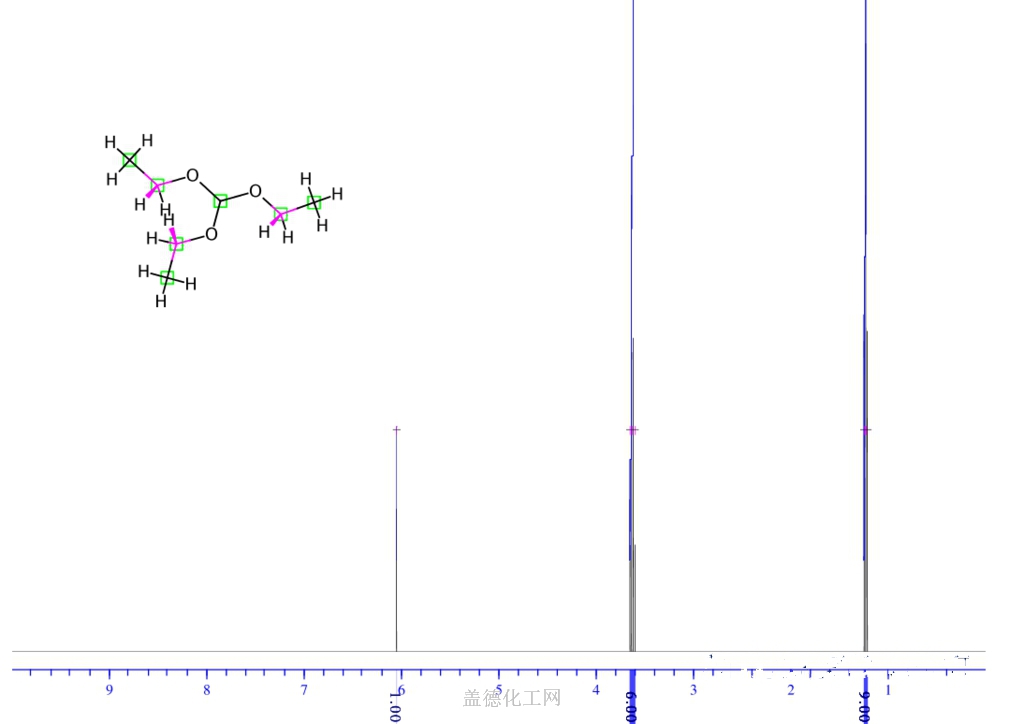Click the red peak marker at 6.0 ppm

click(x=396, y=428)
